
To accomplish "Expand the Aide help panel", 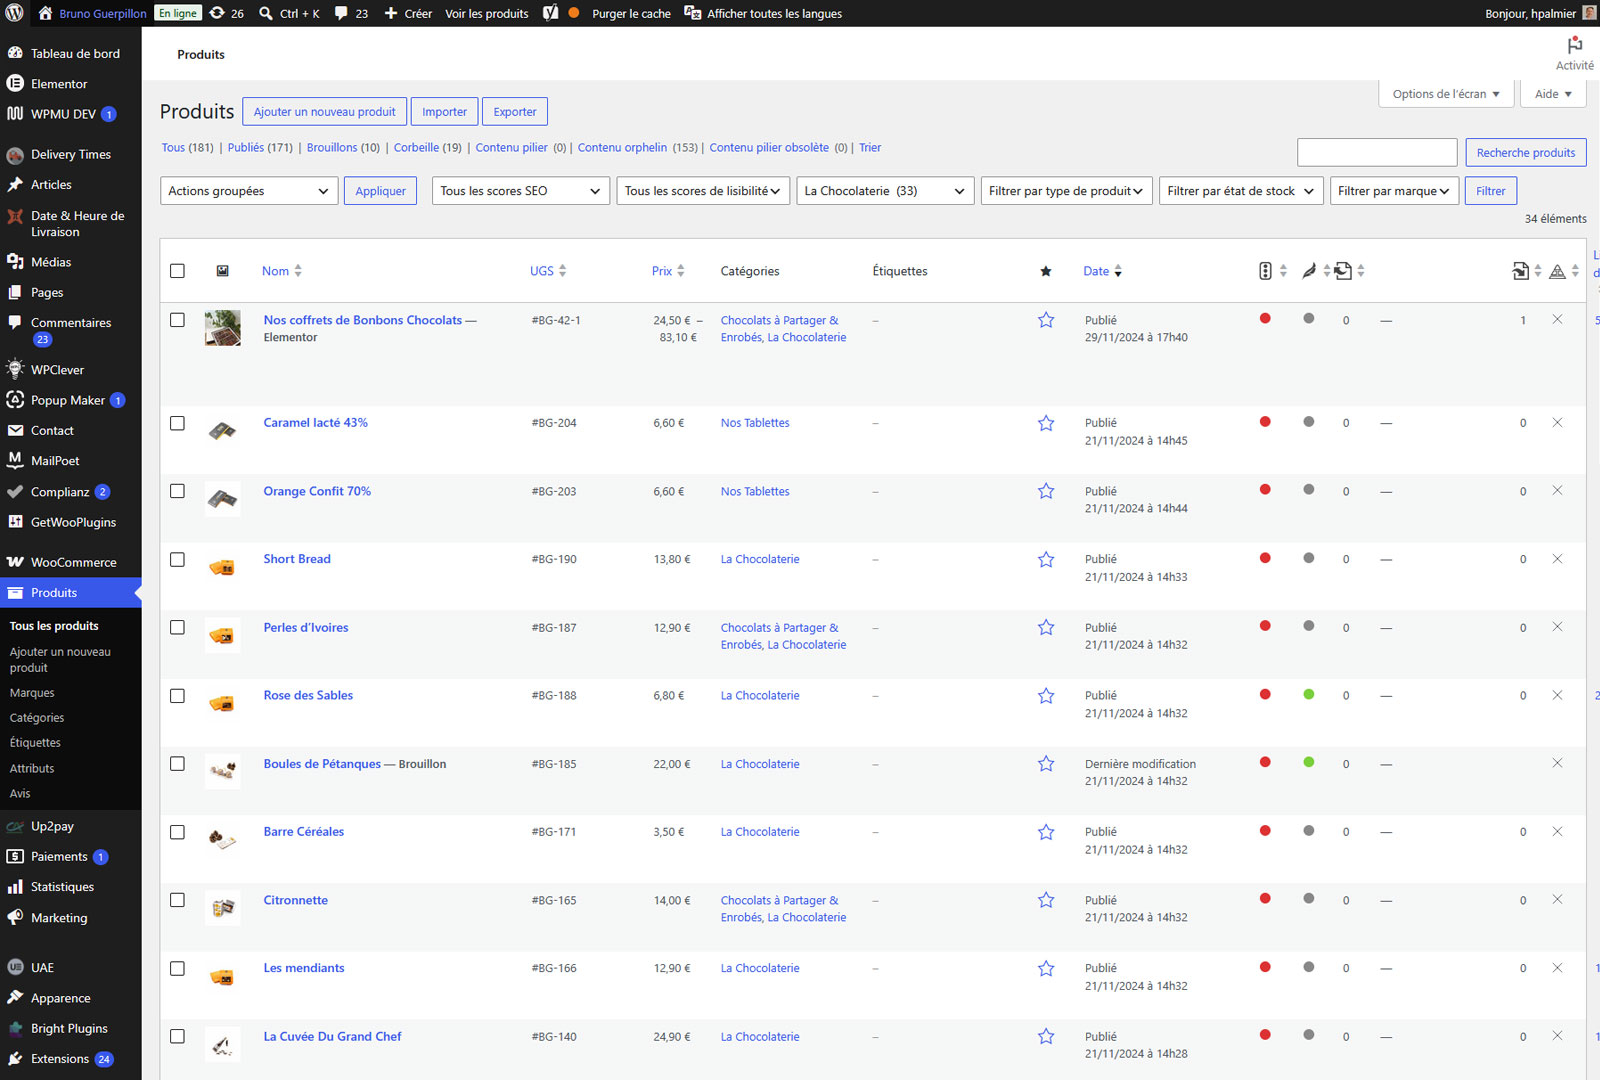I will [1553, 94].
